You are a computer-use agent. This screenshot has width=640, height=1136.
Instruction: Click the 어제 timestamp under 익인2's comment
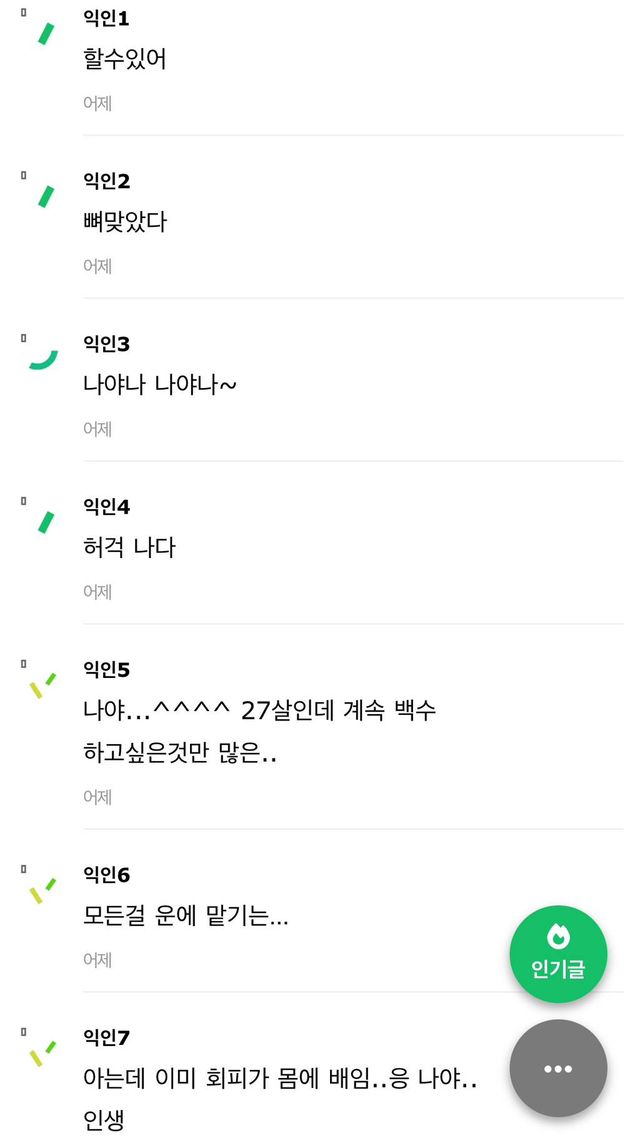click(97, 265)
